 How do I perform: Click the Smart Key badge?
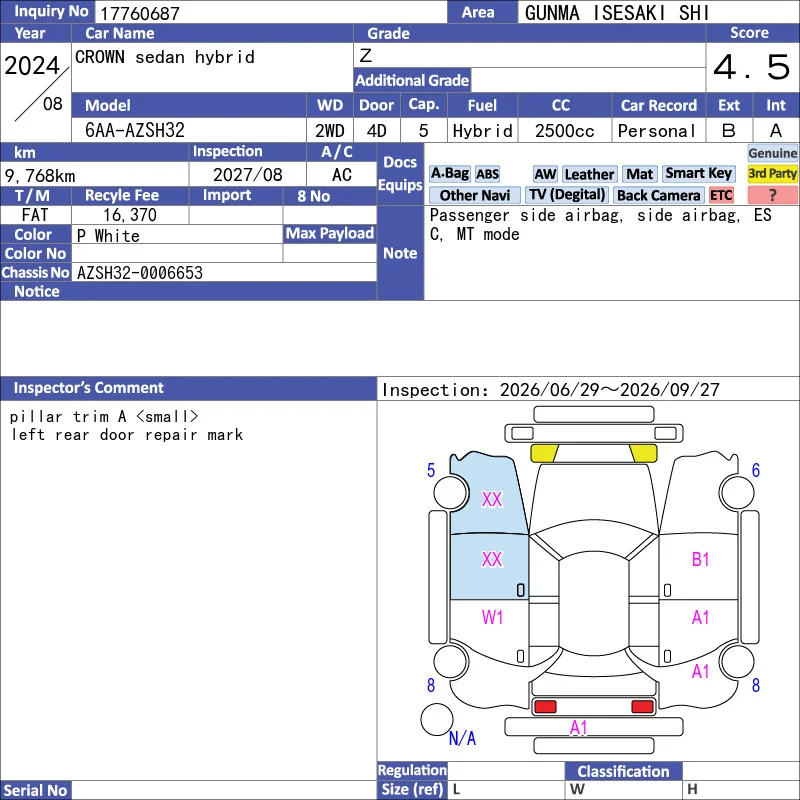[698, 173]
